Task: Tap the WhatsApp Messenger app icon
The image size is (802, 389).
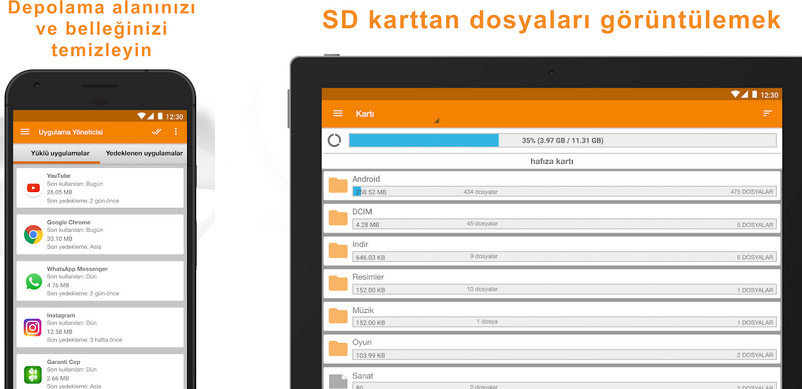Action: [x=33, y=281]
